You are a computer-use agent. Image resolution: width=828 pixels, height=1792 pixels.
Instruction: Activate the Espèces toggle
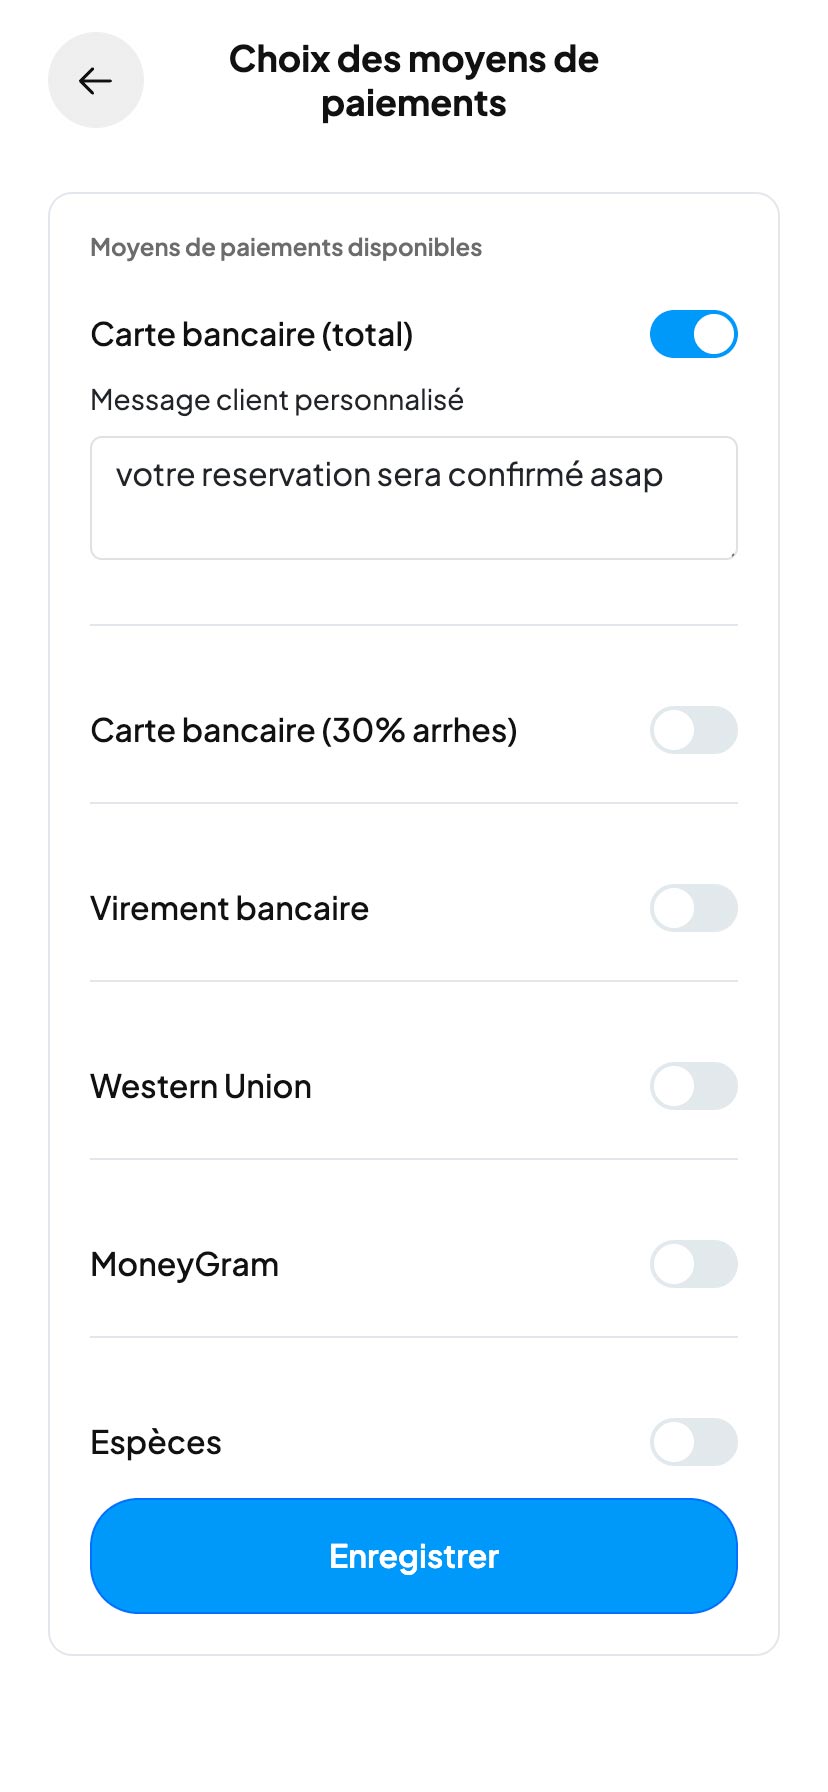pyautogui.click(x=693, y=1442)
